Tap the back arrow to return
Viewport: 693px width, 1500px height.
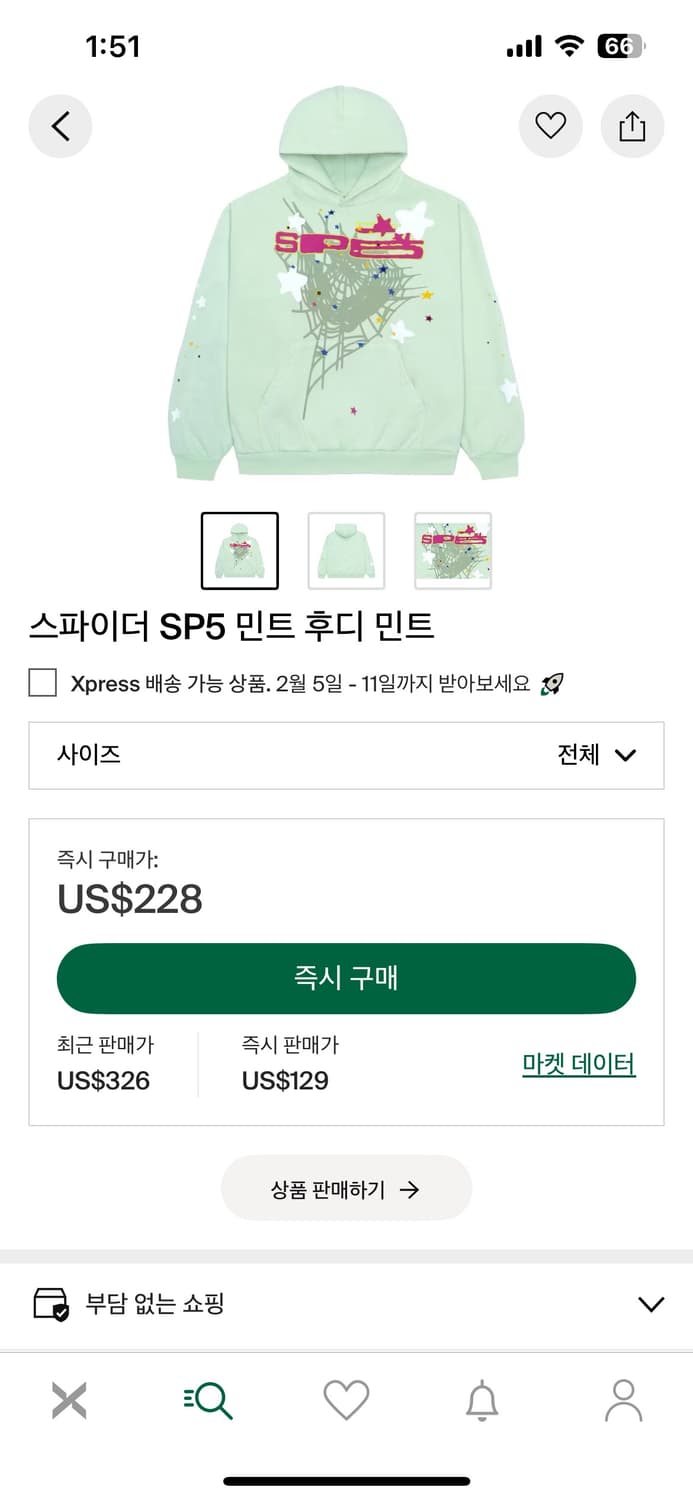click(60, 126)
